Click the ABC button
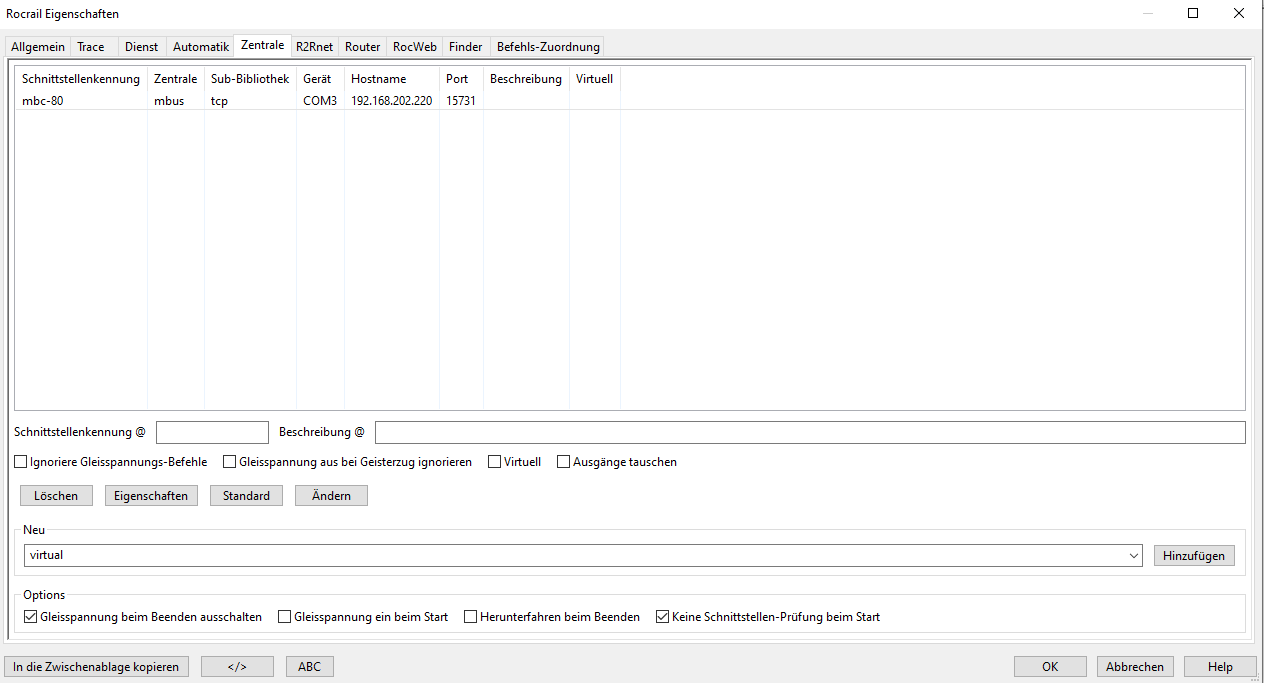This screenshot has width=1264, height=683. click(x=310, y=666)
